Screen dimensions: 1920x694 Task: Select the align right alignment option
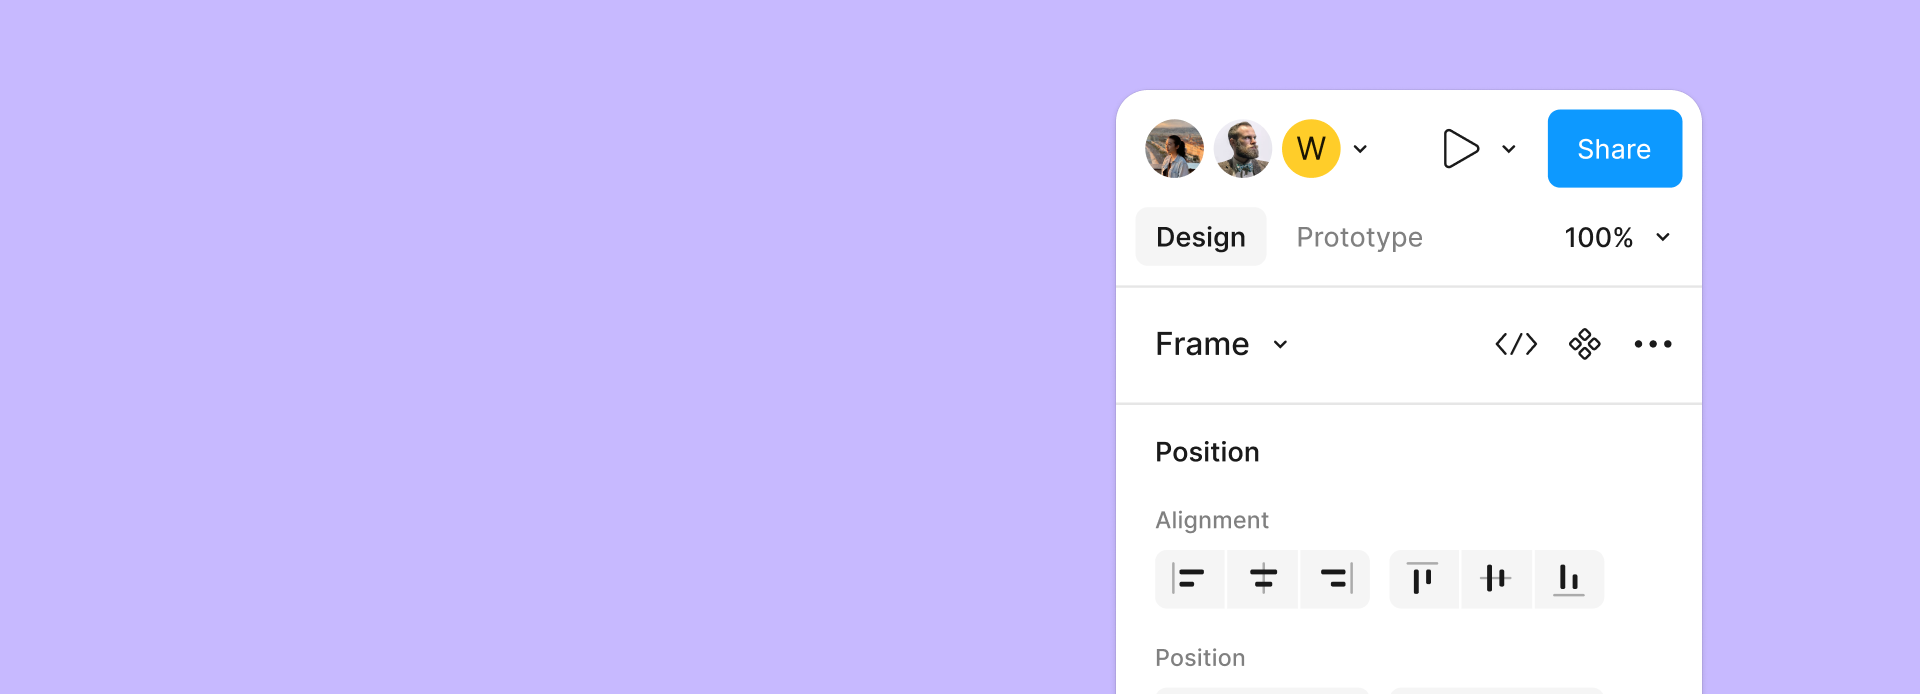[x=1335, y=578]
